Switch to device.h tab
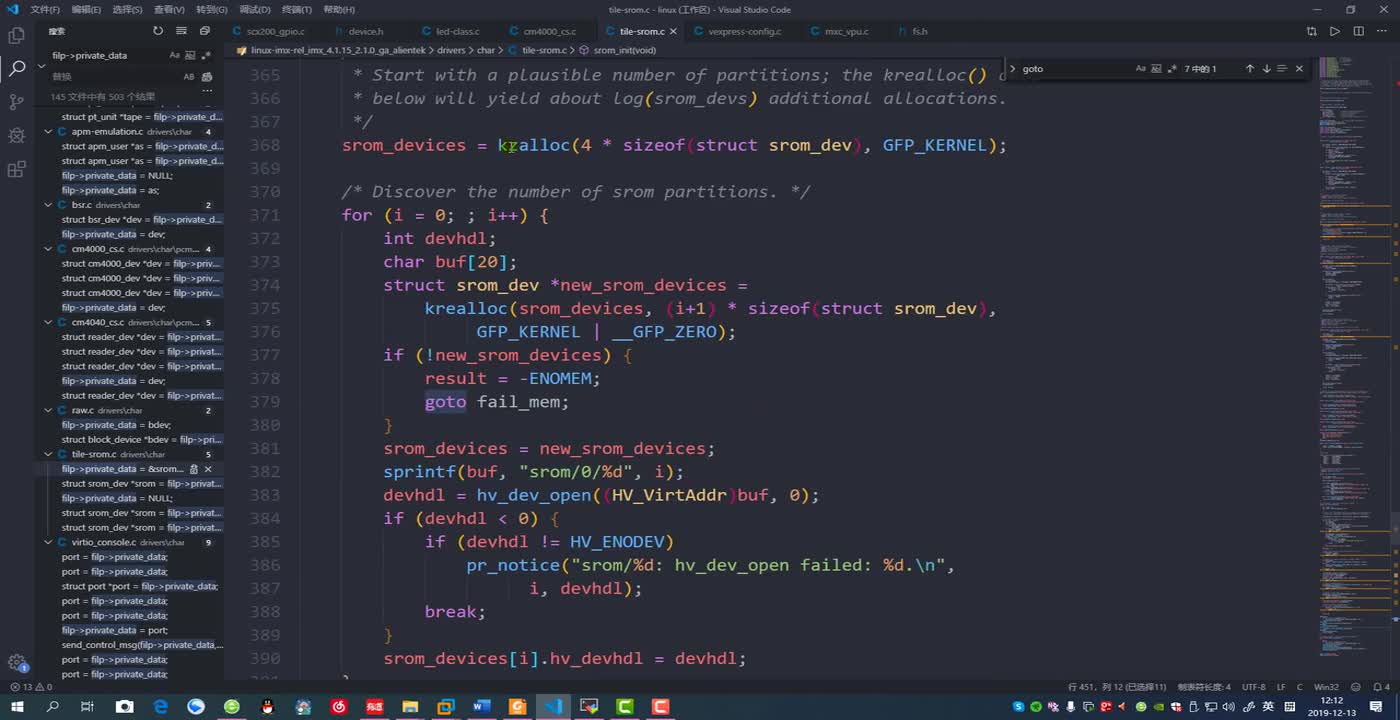This screenshot has height=720, width=1400. click(x=366, y=32)
